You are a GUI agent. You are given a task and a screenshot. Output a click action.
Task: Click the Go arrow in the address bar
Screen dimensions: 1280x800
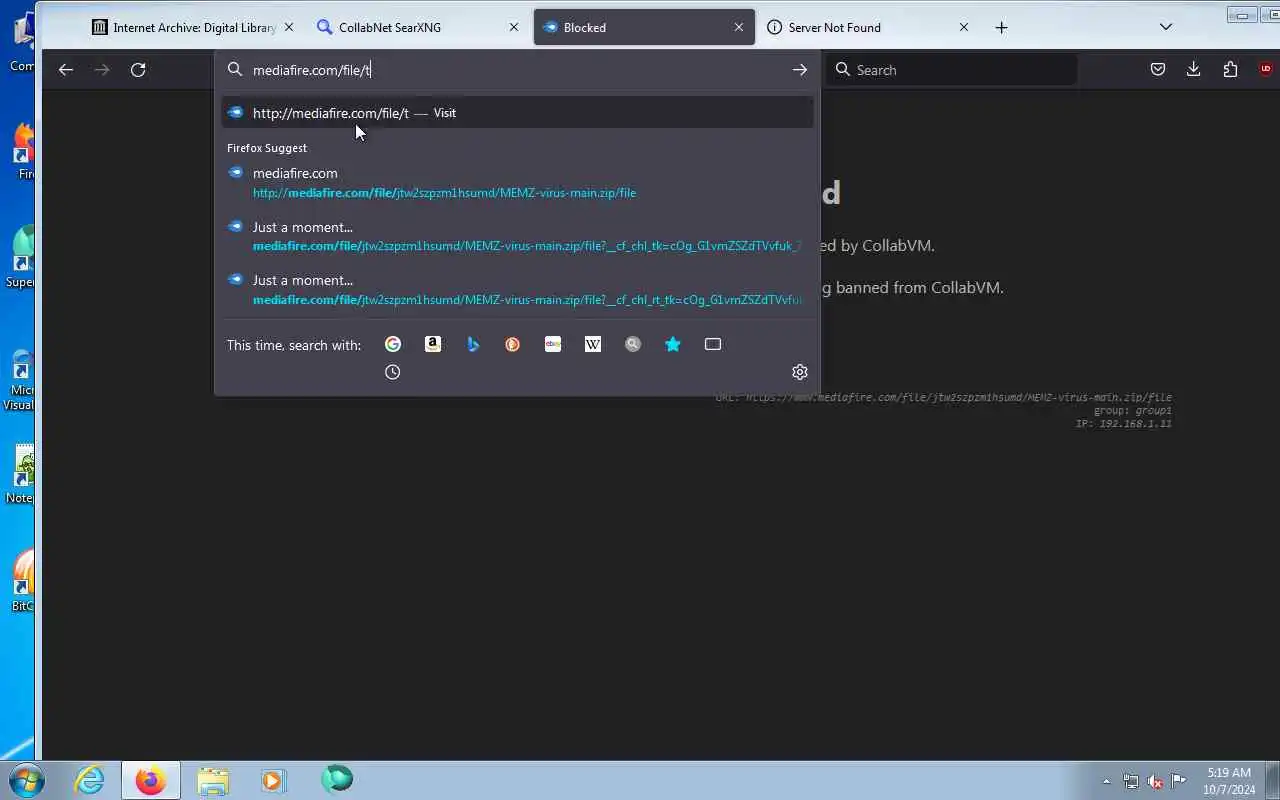[x=799, y=70]
